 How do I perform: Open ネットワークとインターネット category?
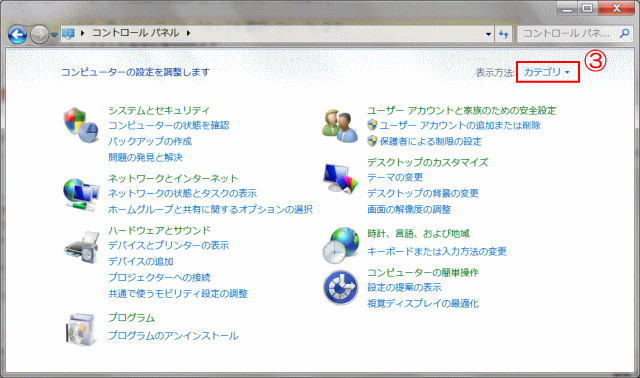tap(173, 178)
